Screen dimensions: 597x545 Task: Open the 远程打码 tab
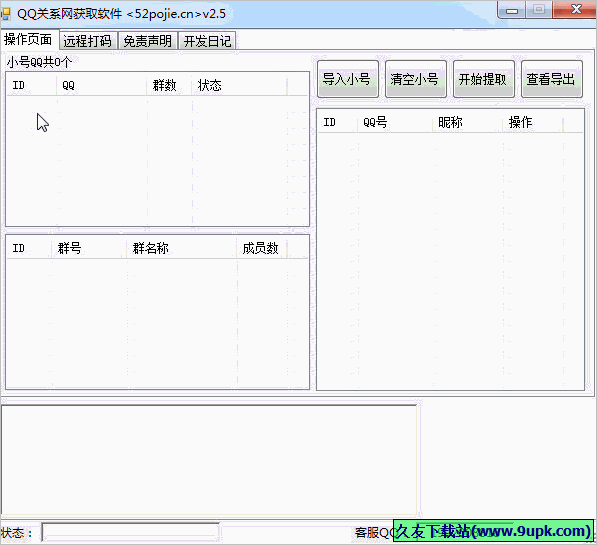pyautogui.click(x=88, y=41)
